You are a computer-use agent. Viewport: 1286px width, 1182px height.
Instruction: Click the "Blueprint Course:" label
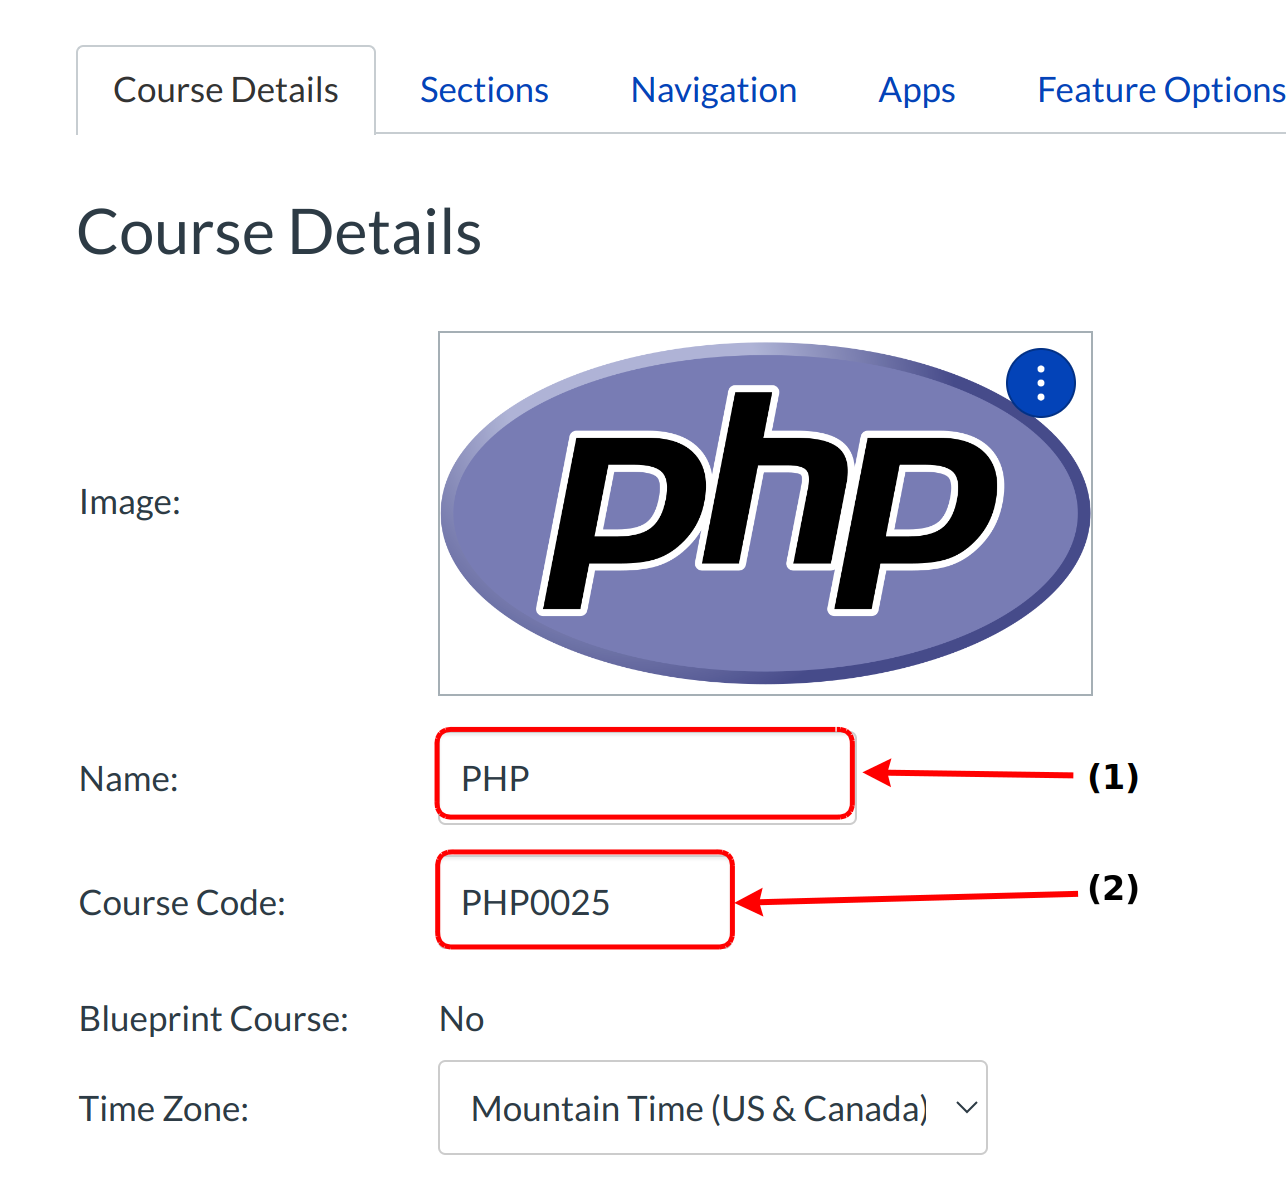click(x=213, y=1019)
